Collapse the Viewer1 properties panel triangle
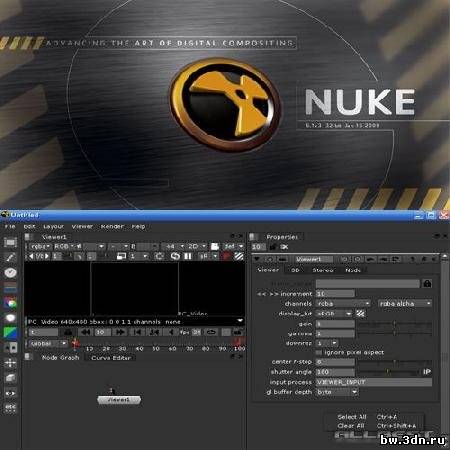The height and width of the screenshot is (450, 450). pos(257,259)
